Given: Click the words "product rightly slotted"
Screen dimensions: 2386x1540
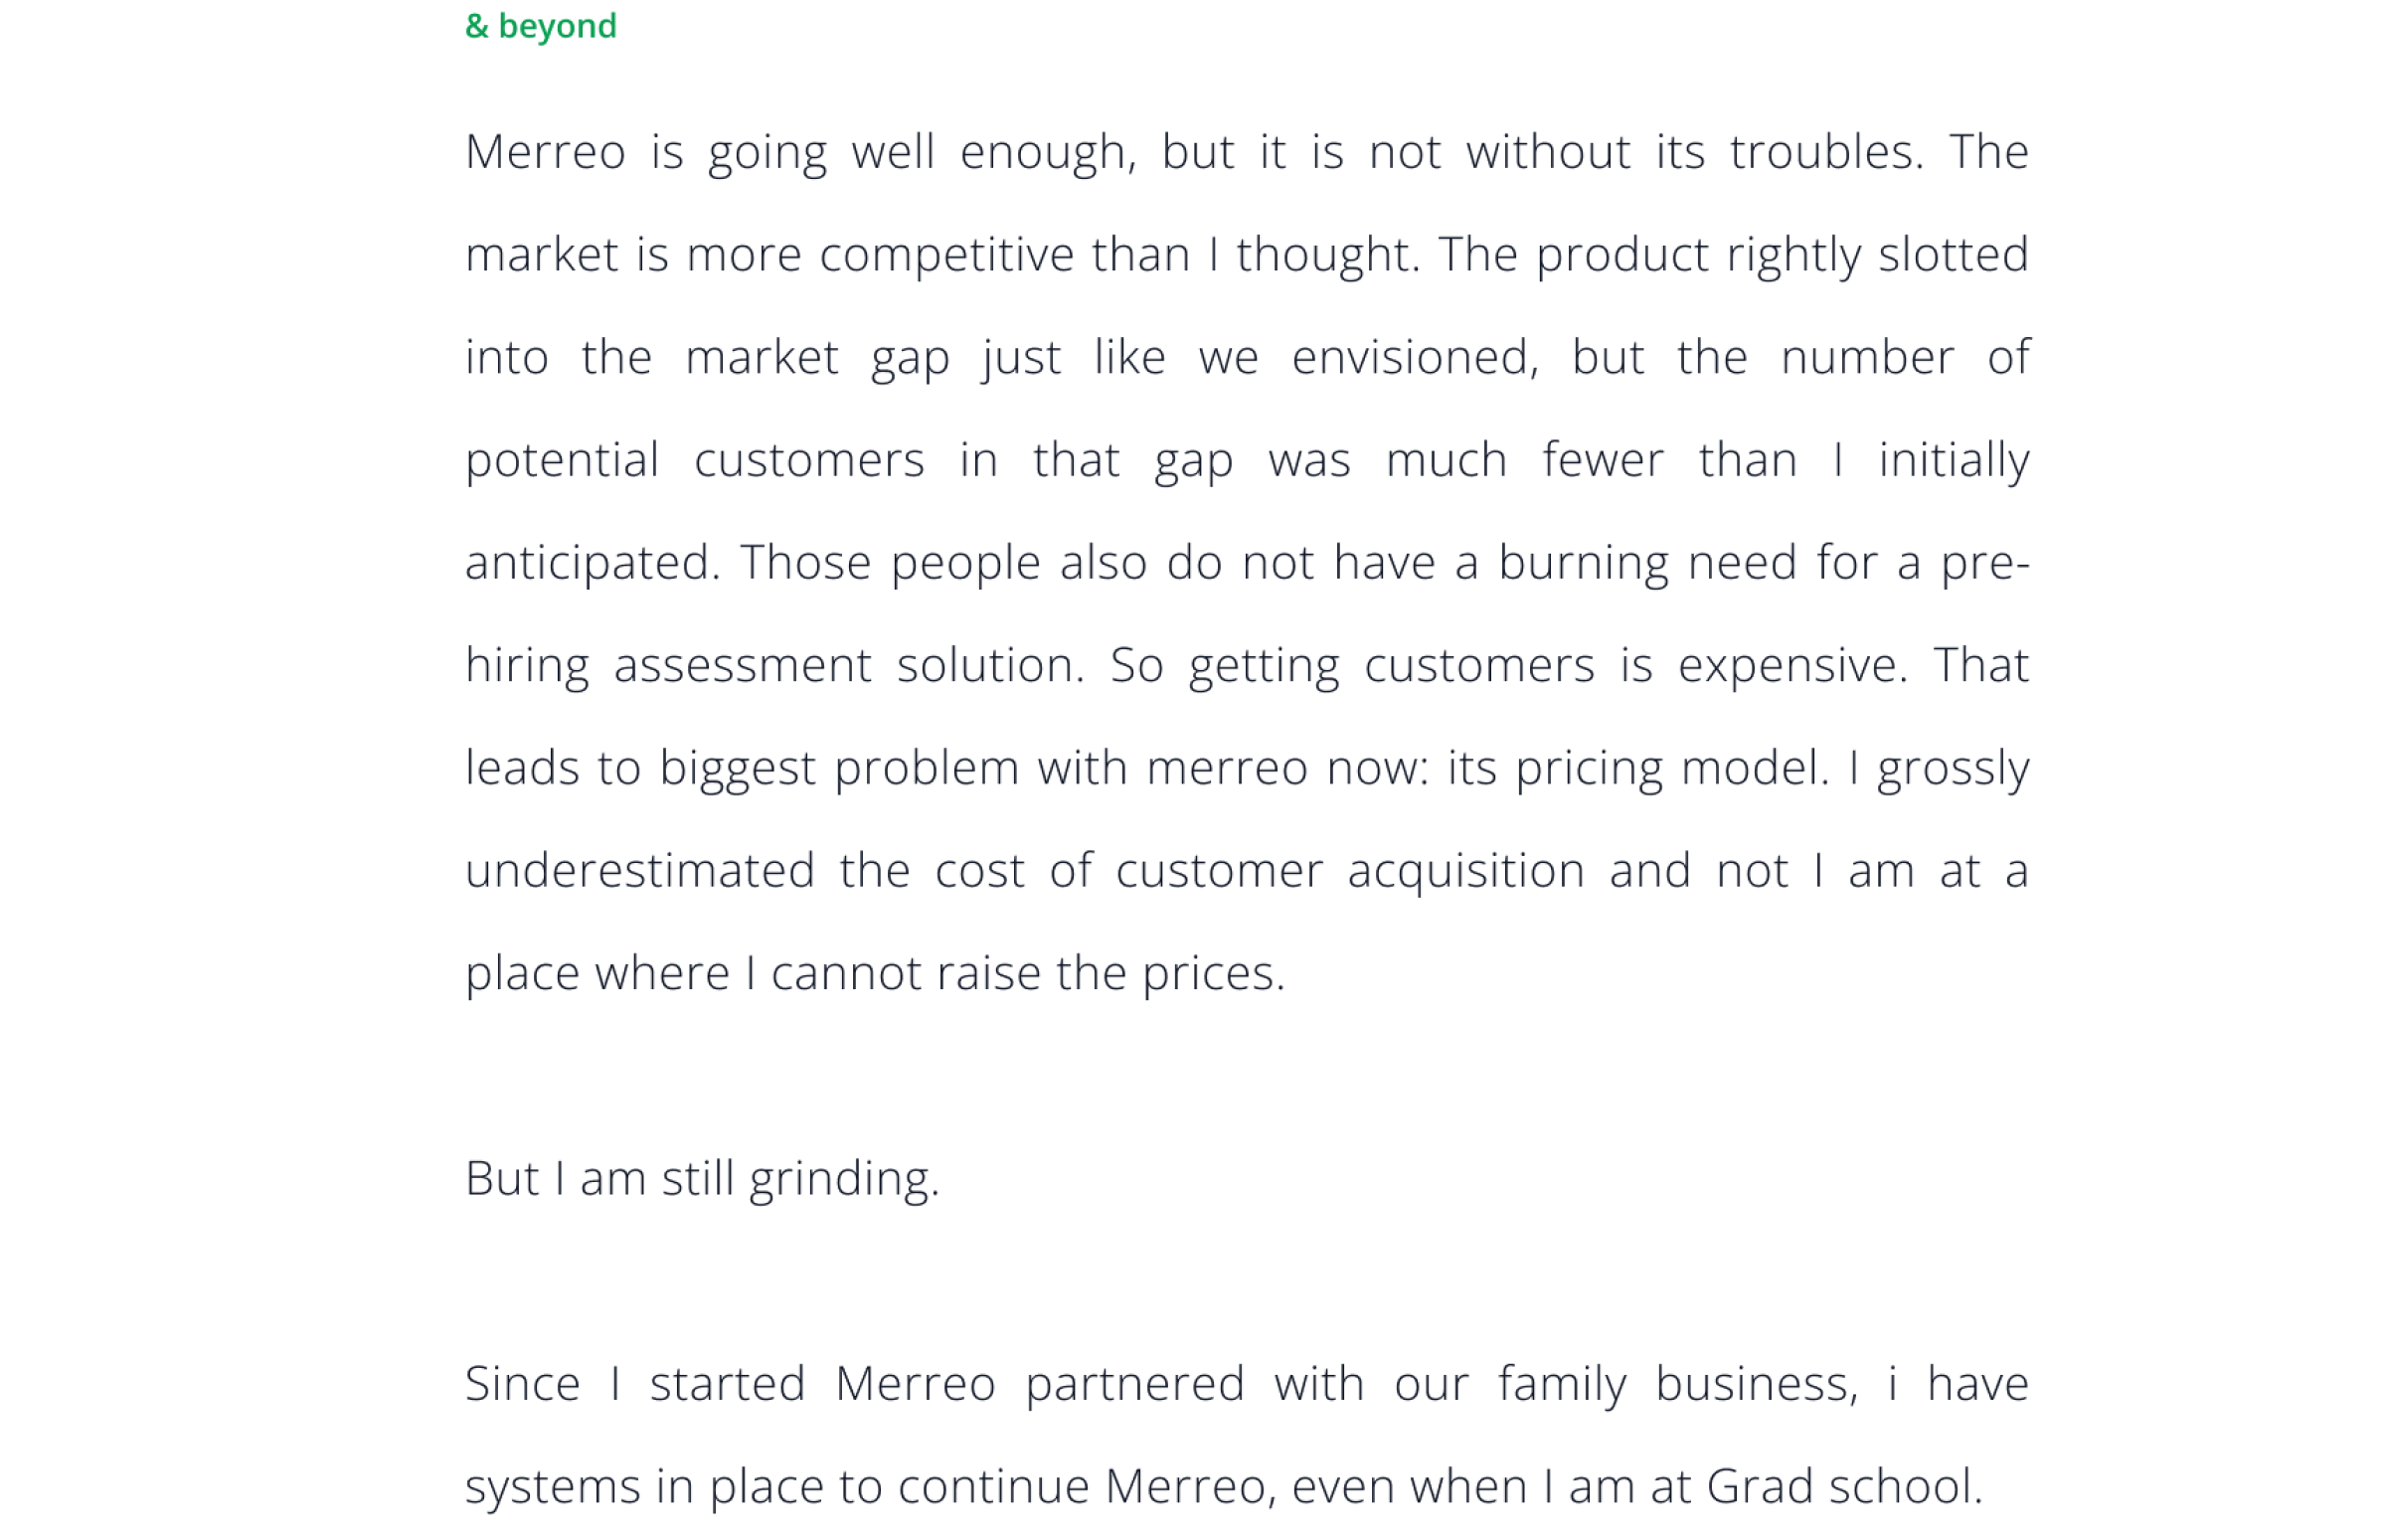Looking at the screenshot, I should 1781,255.
